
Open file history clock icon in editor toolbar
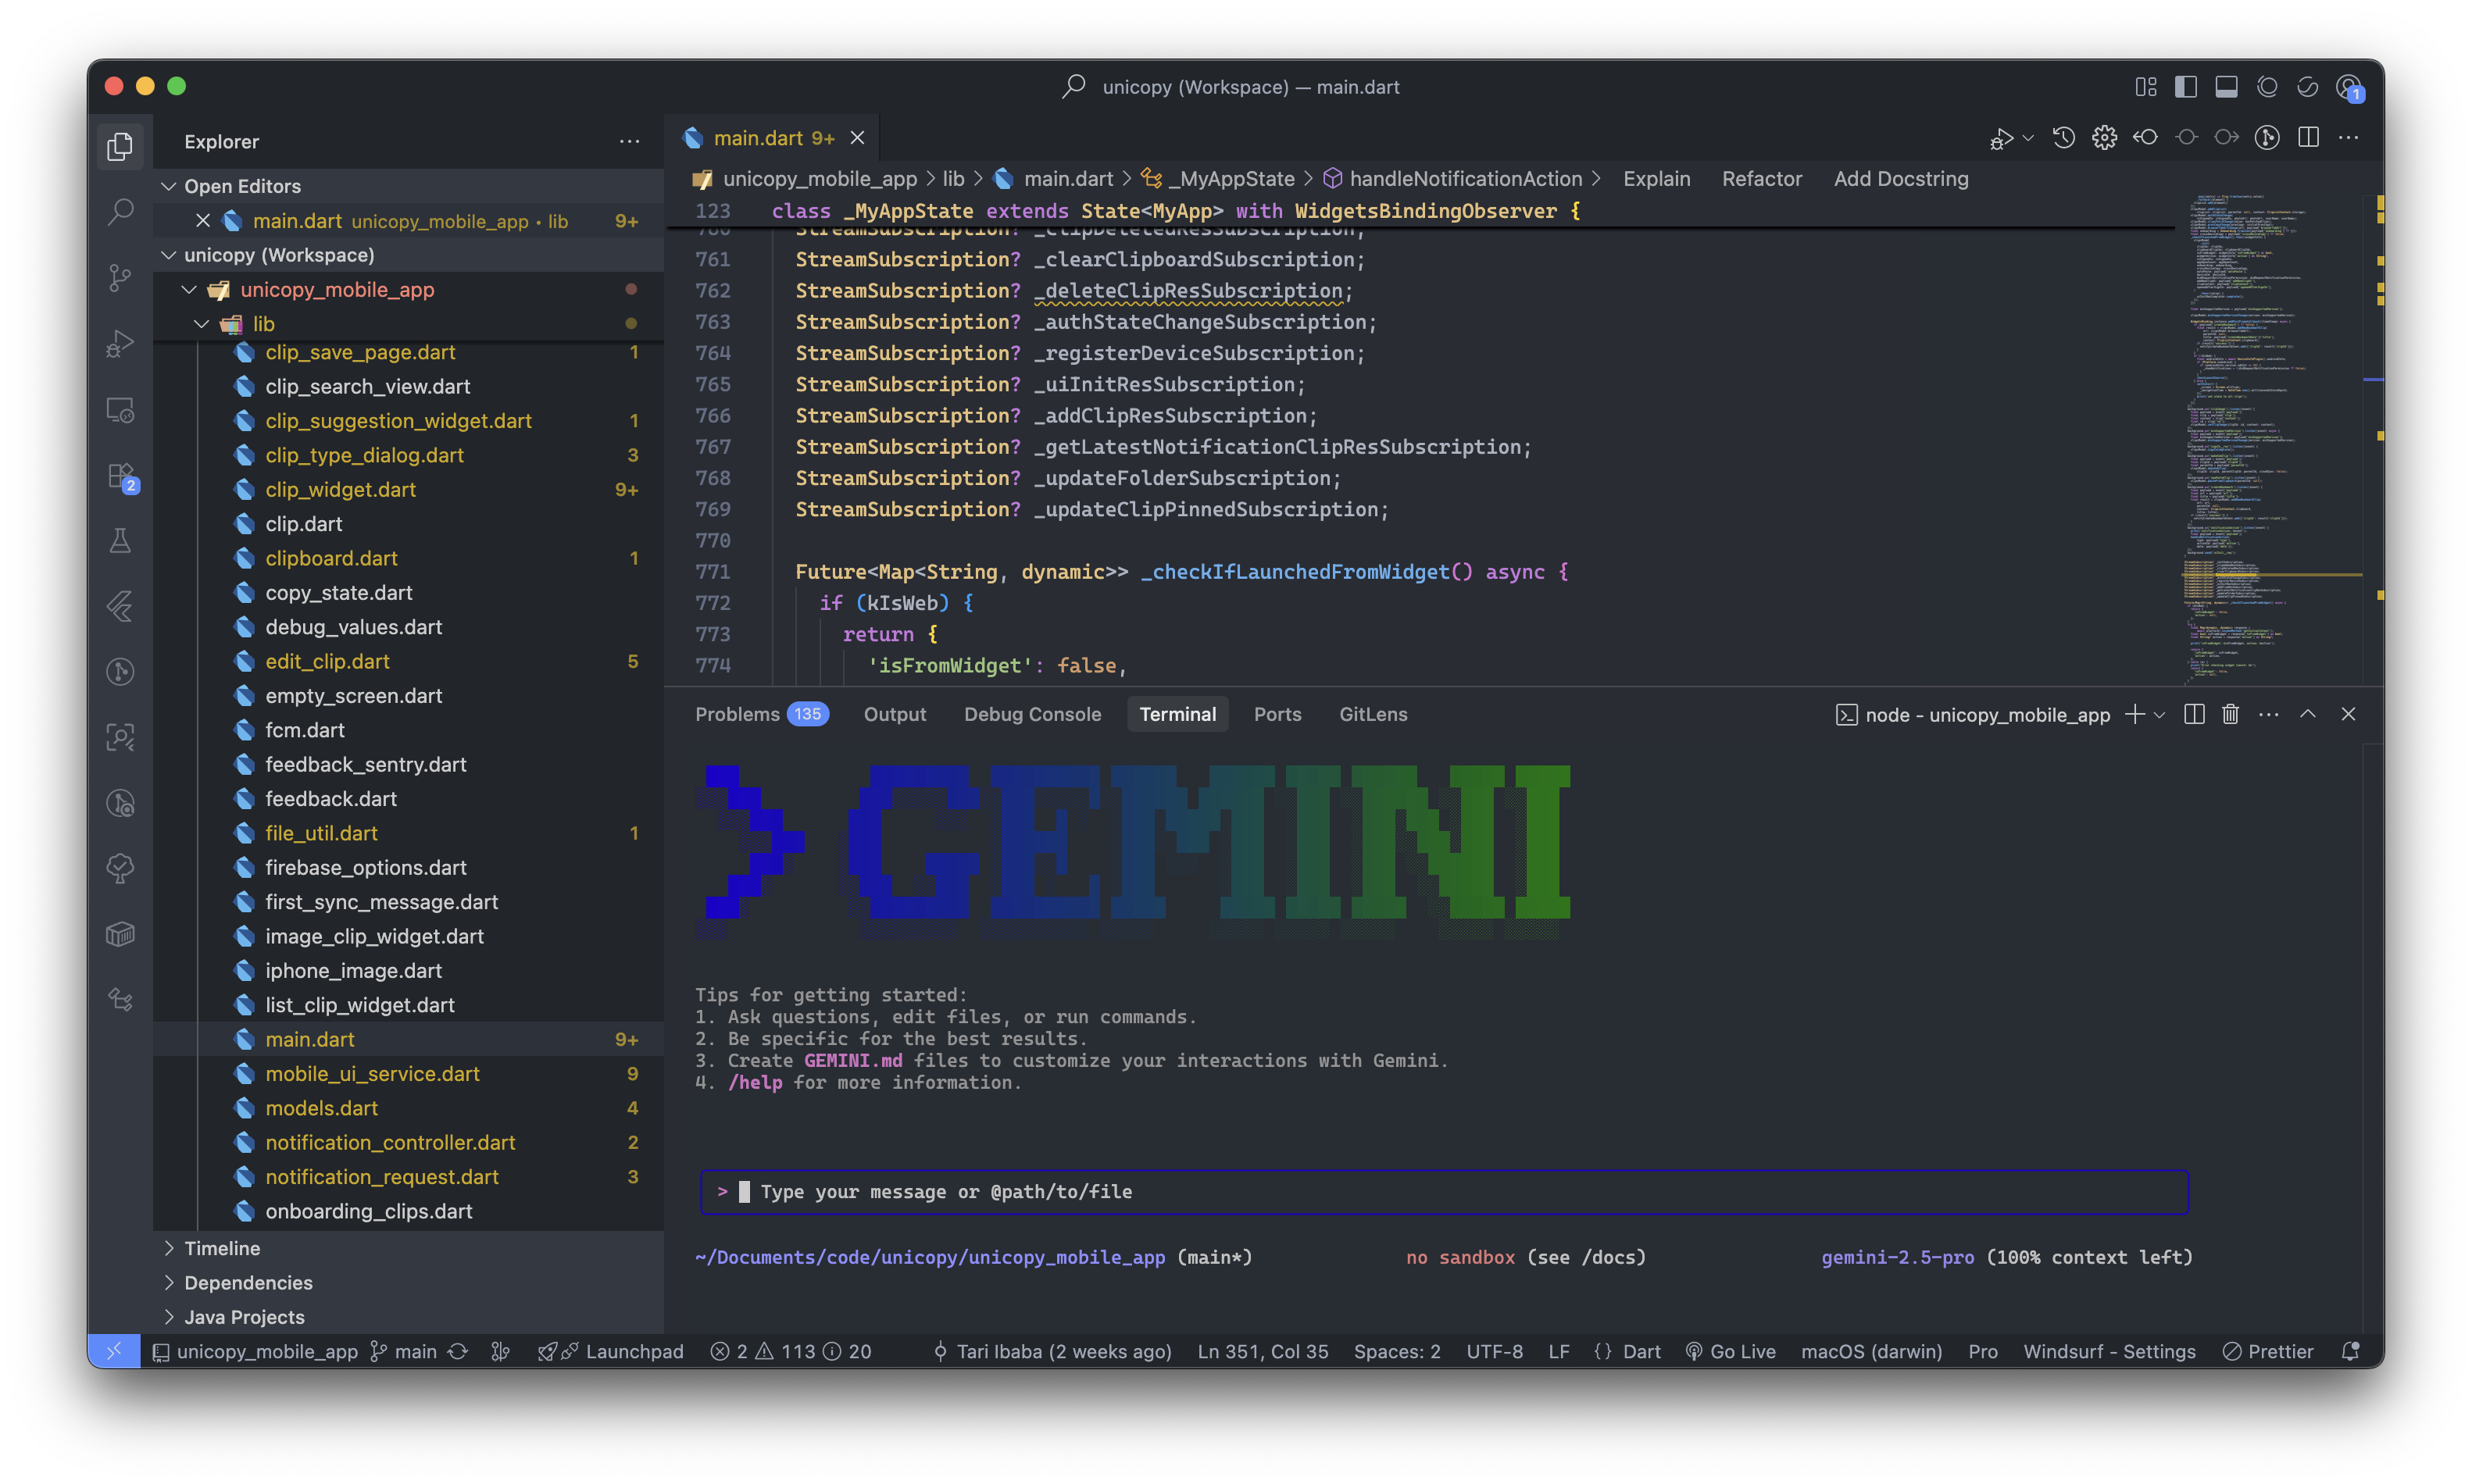pyautogui.click(x=2063, y=138)
